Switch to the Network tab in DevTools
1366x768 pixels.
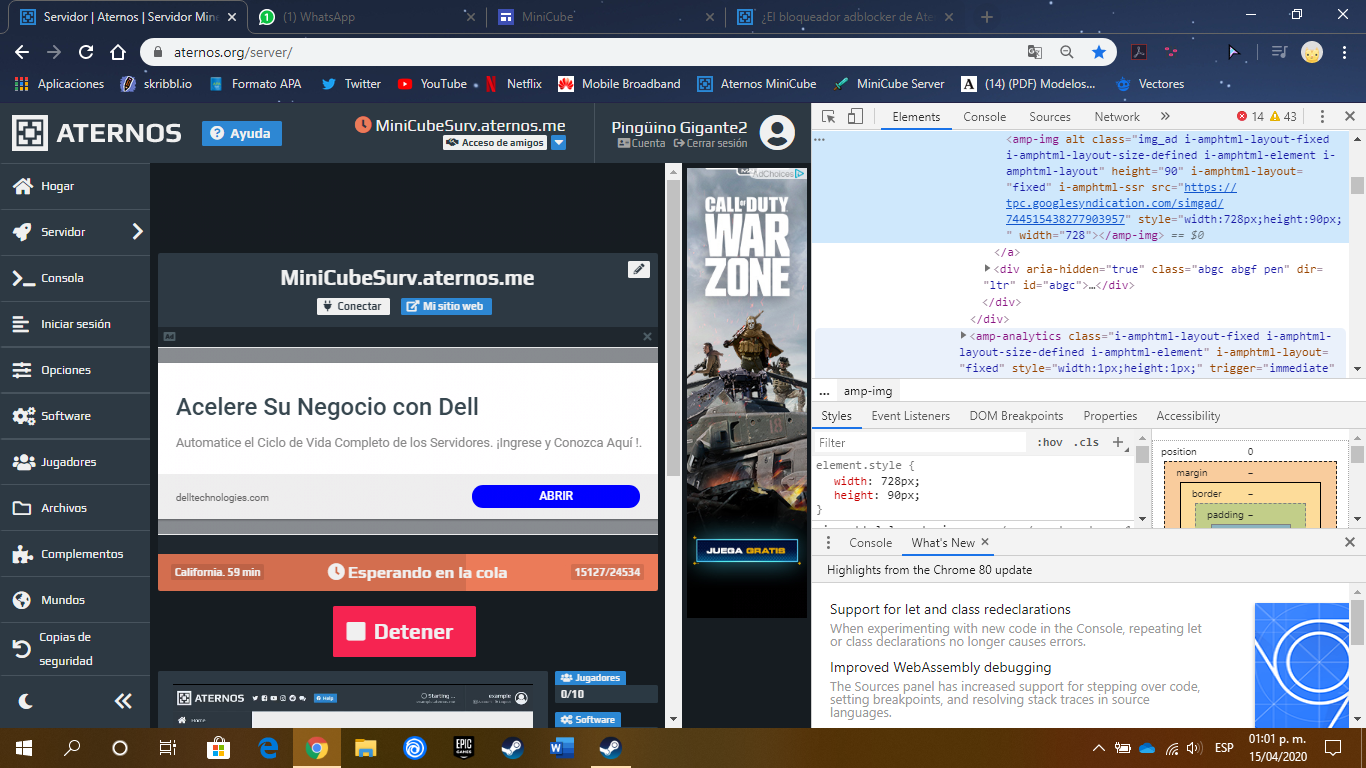(1117, 117)
